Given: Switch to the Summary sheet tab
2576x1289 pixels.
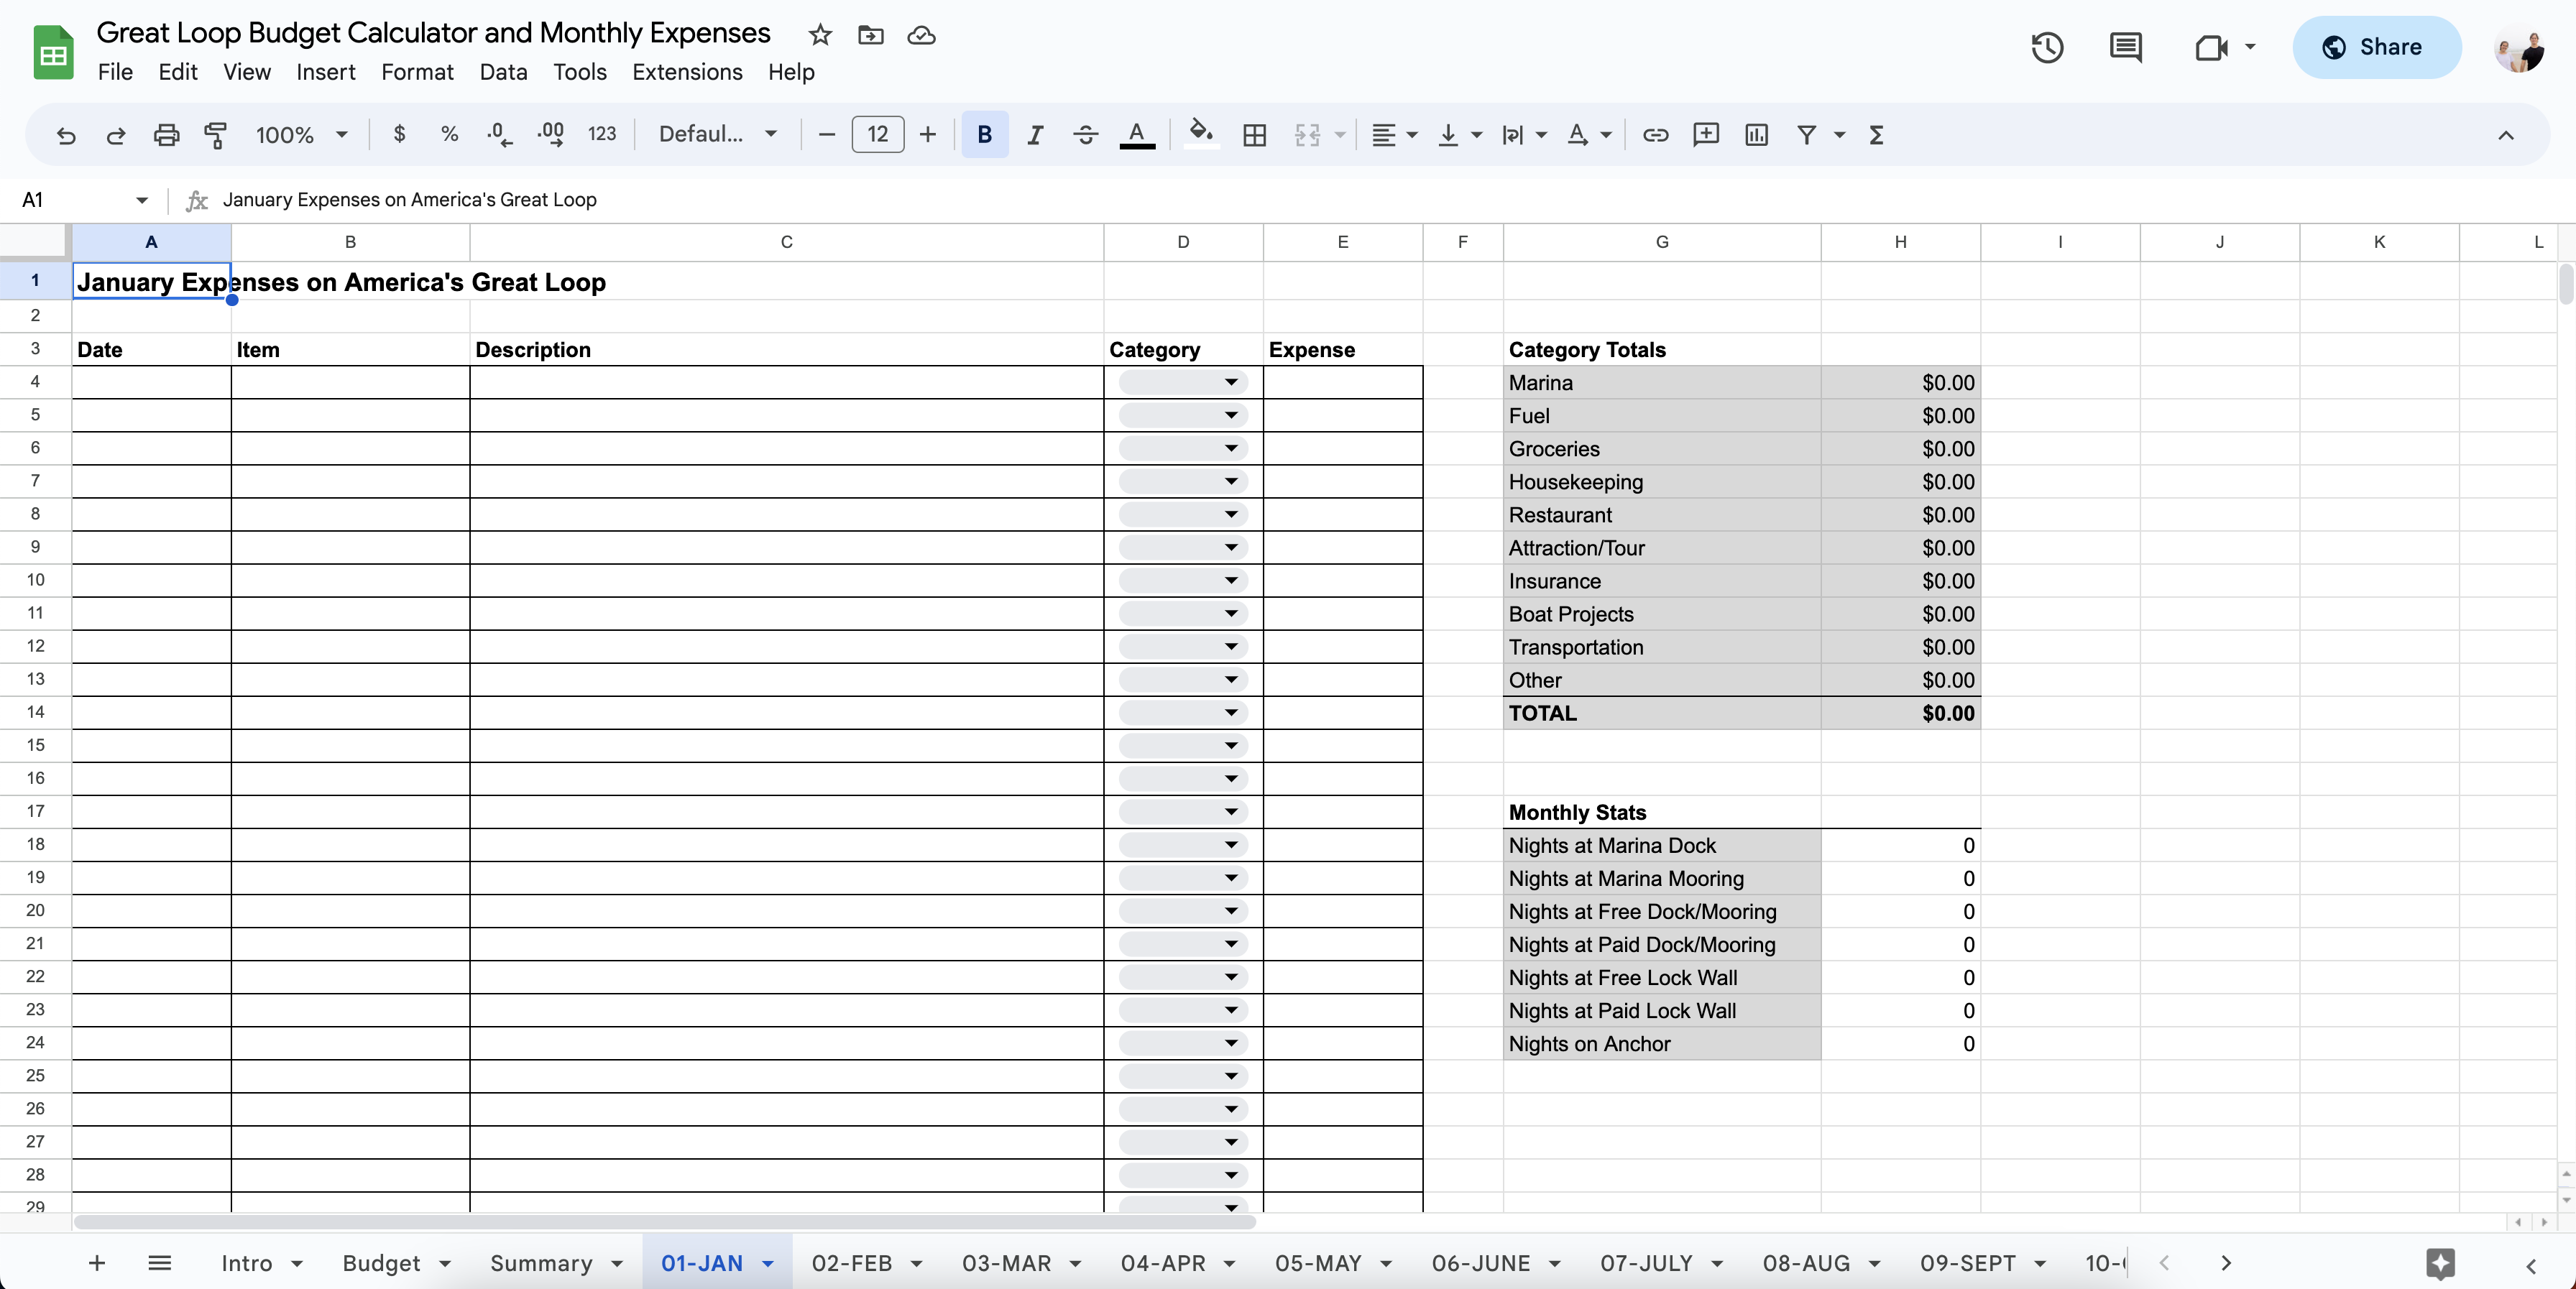Looking at the screenshot, I should pos(541,1263).
